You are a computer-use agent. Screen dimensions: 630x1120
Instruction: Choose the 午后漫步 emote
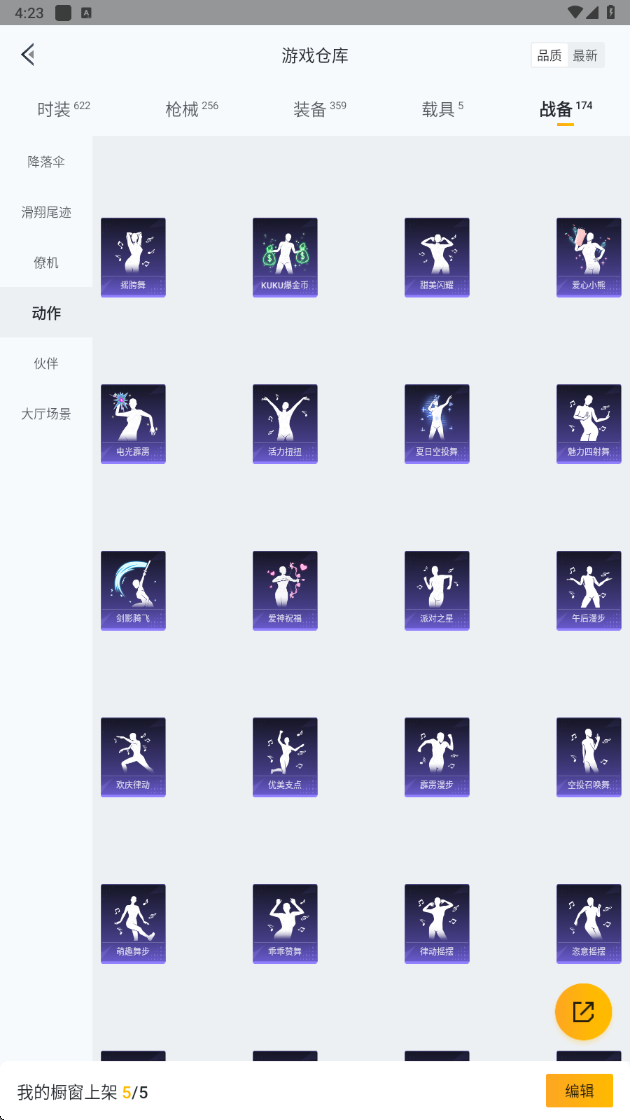tap(589, 591)
